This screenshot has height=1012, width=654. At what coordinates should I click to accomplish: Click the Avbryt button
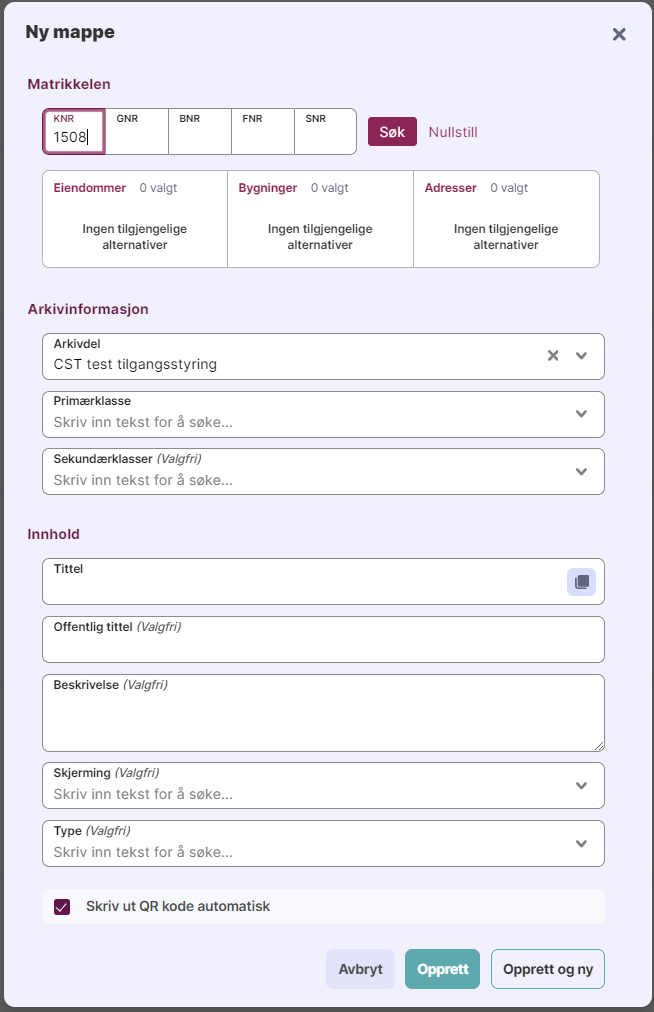click(360, 969)
